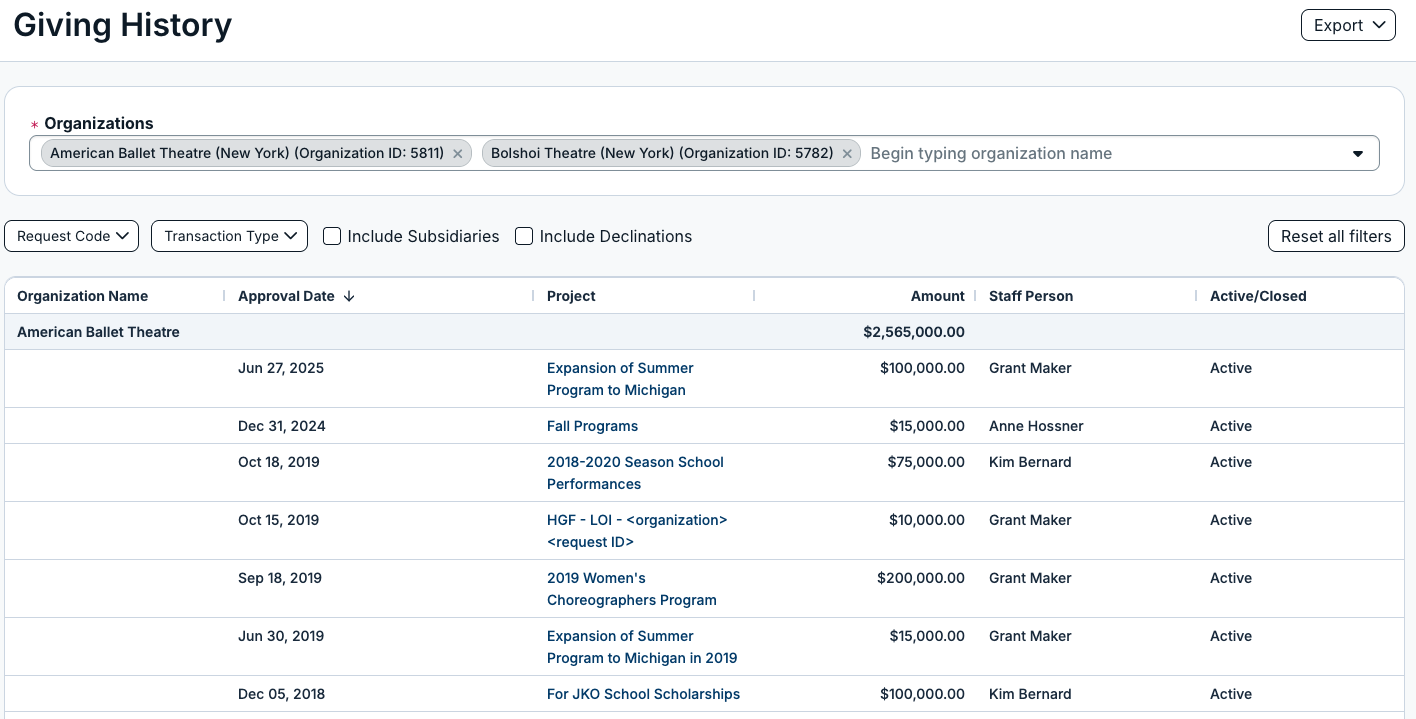The image size is (1416, 719).
Task: Click the Staff Person column header
Action: 1031,296
